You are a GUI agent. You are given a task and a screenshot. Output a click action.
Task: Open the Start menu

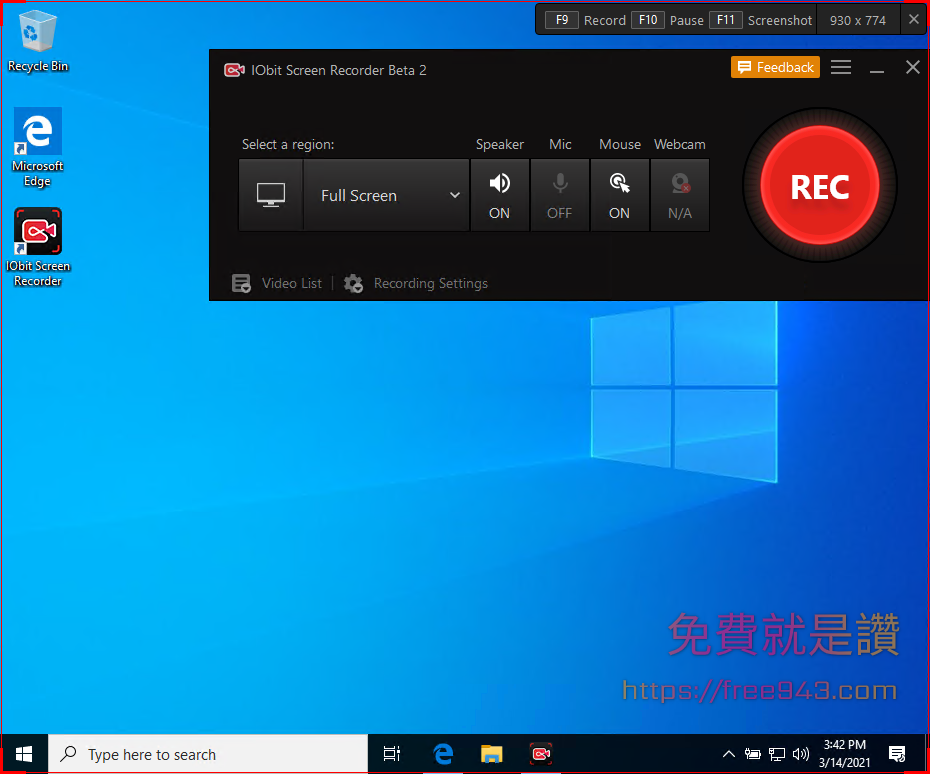pos(22,753)
